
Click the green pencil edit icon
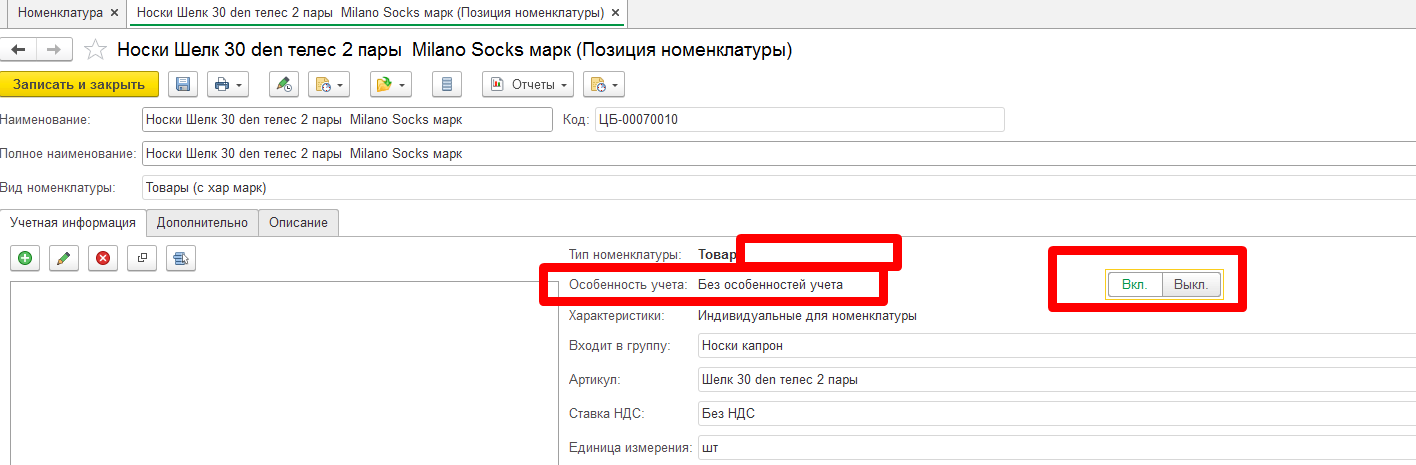pos(64,258)
